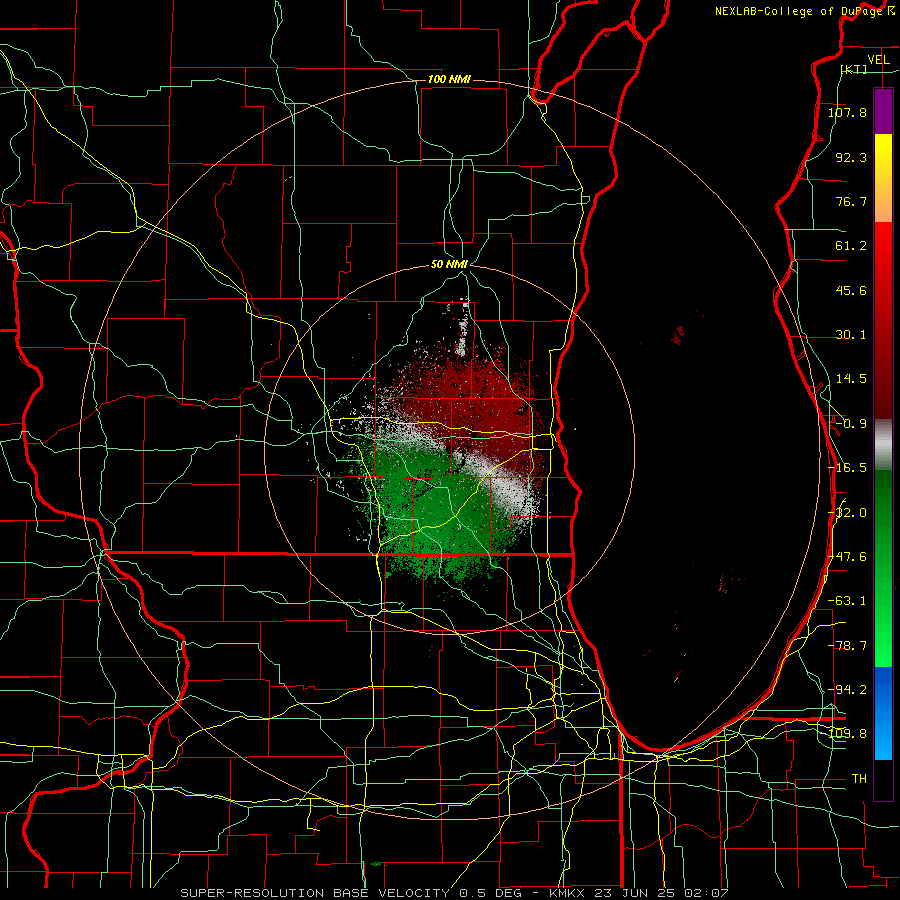Click the KMKX station identifier
Viewport: 900px width, 900px height.
tap(567, 893)
